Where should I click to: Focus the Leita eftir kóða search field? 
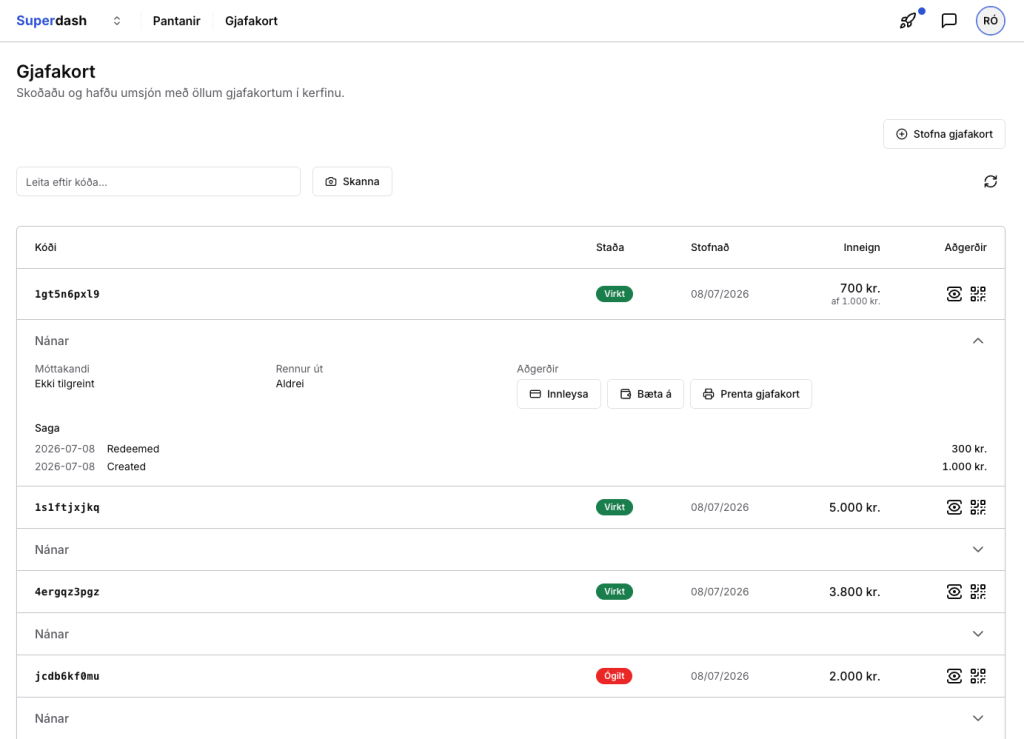pos(158,181)
